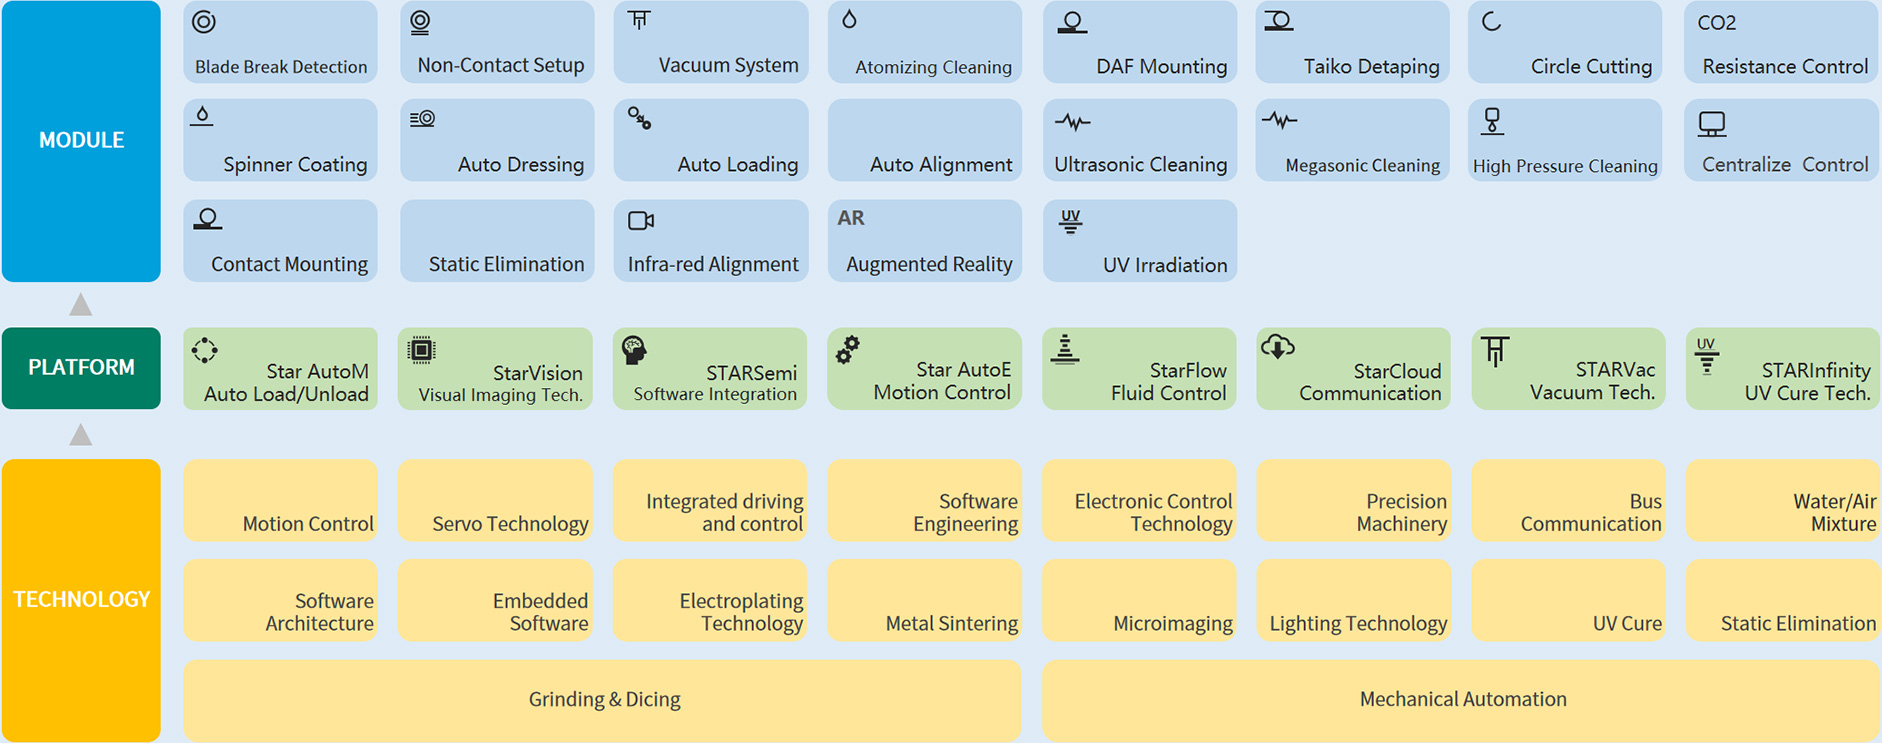Click the StarCloud Communication cloud icon
This screenshot has width=1882, height=743.
tap(1278, 347)
